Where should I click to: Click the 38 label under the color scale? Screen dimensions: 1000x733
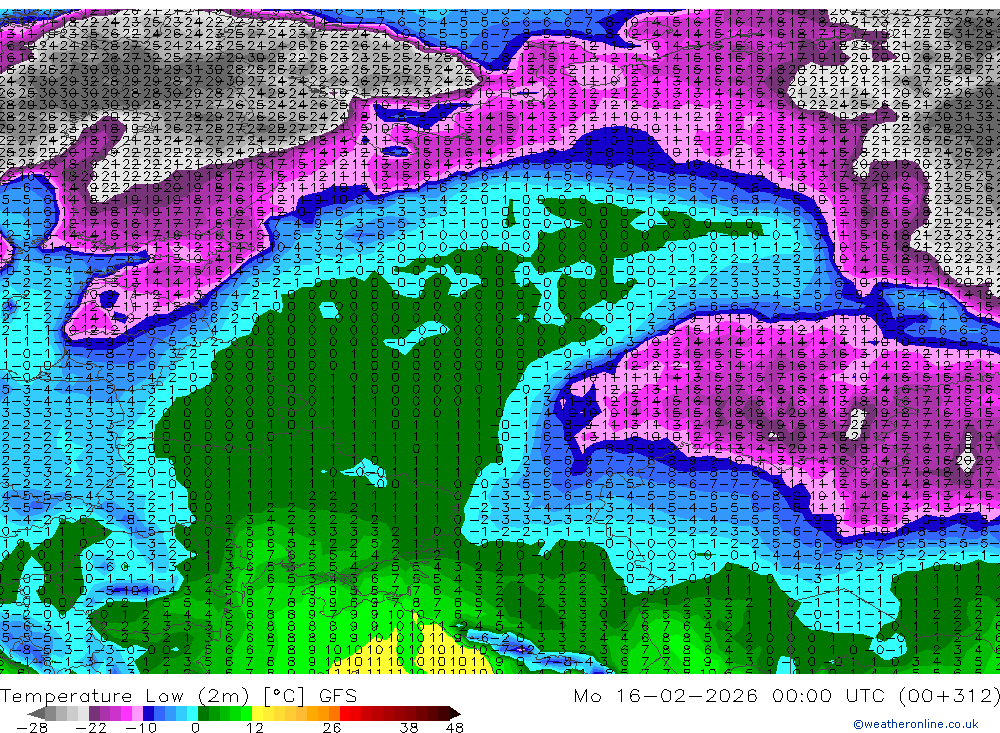pyautogui.click(x=408, y=728)
